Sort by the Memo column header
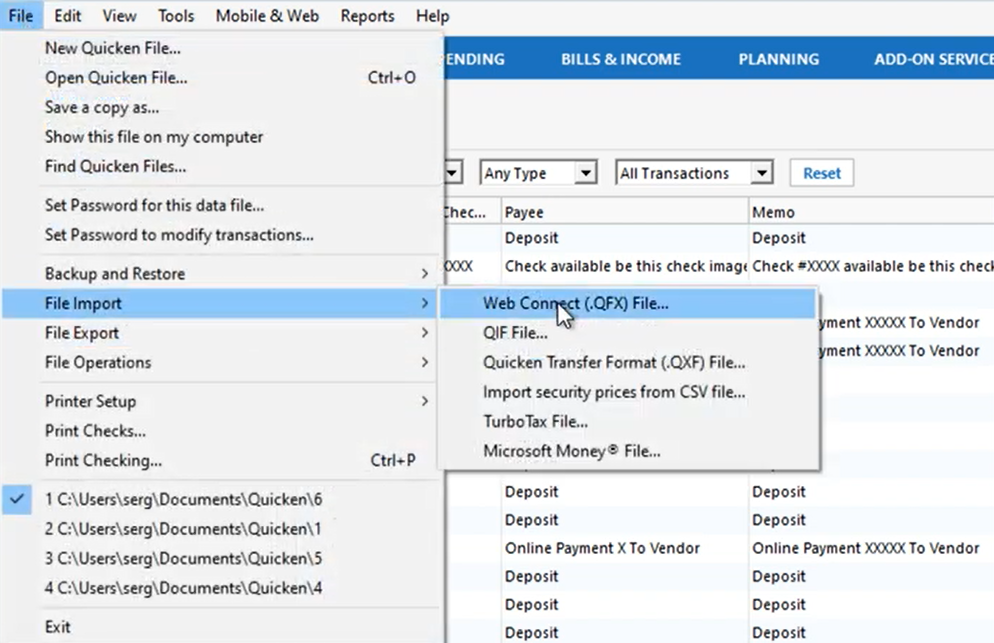 pyautogui.click(x=871, y=212)
